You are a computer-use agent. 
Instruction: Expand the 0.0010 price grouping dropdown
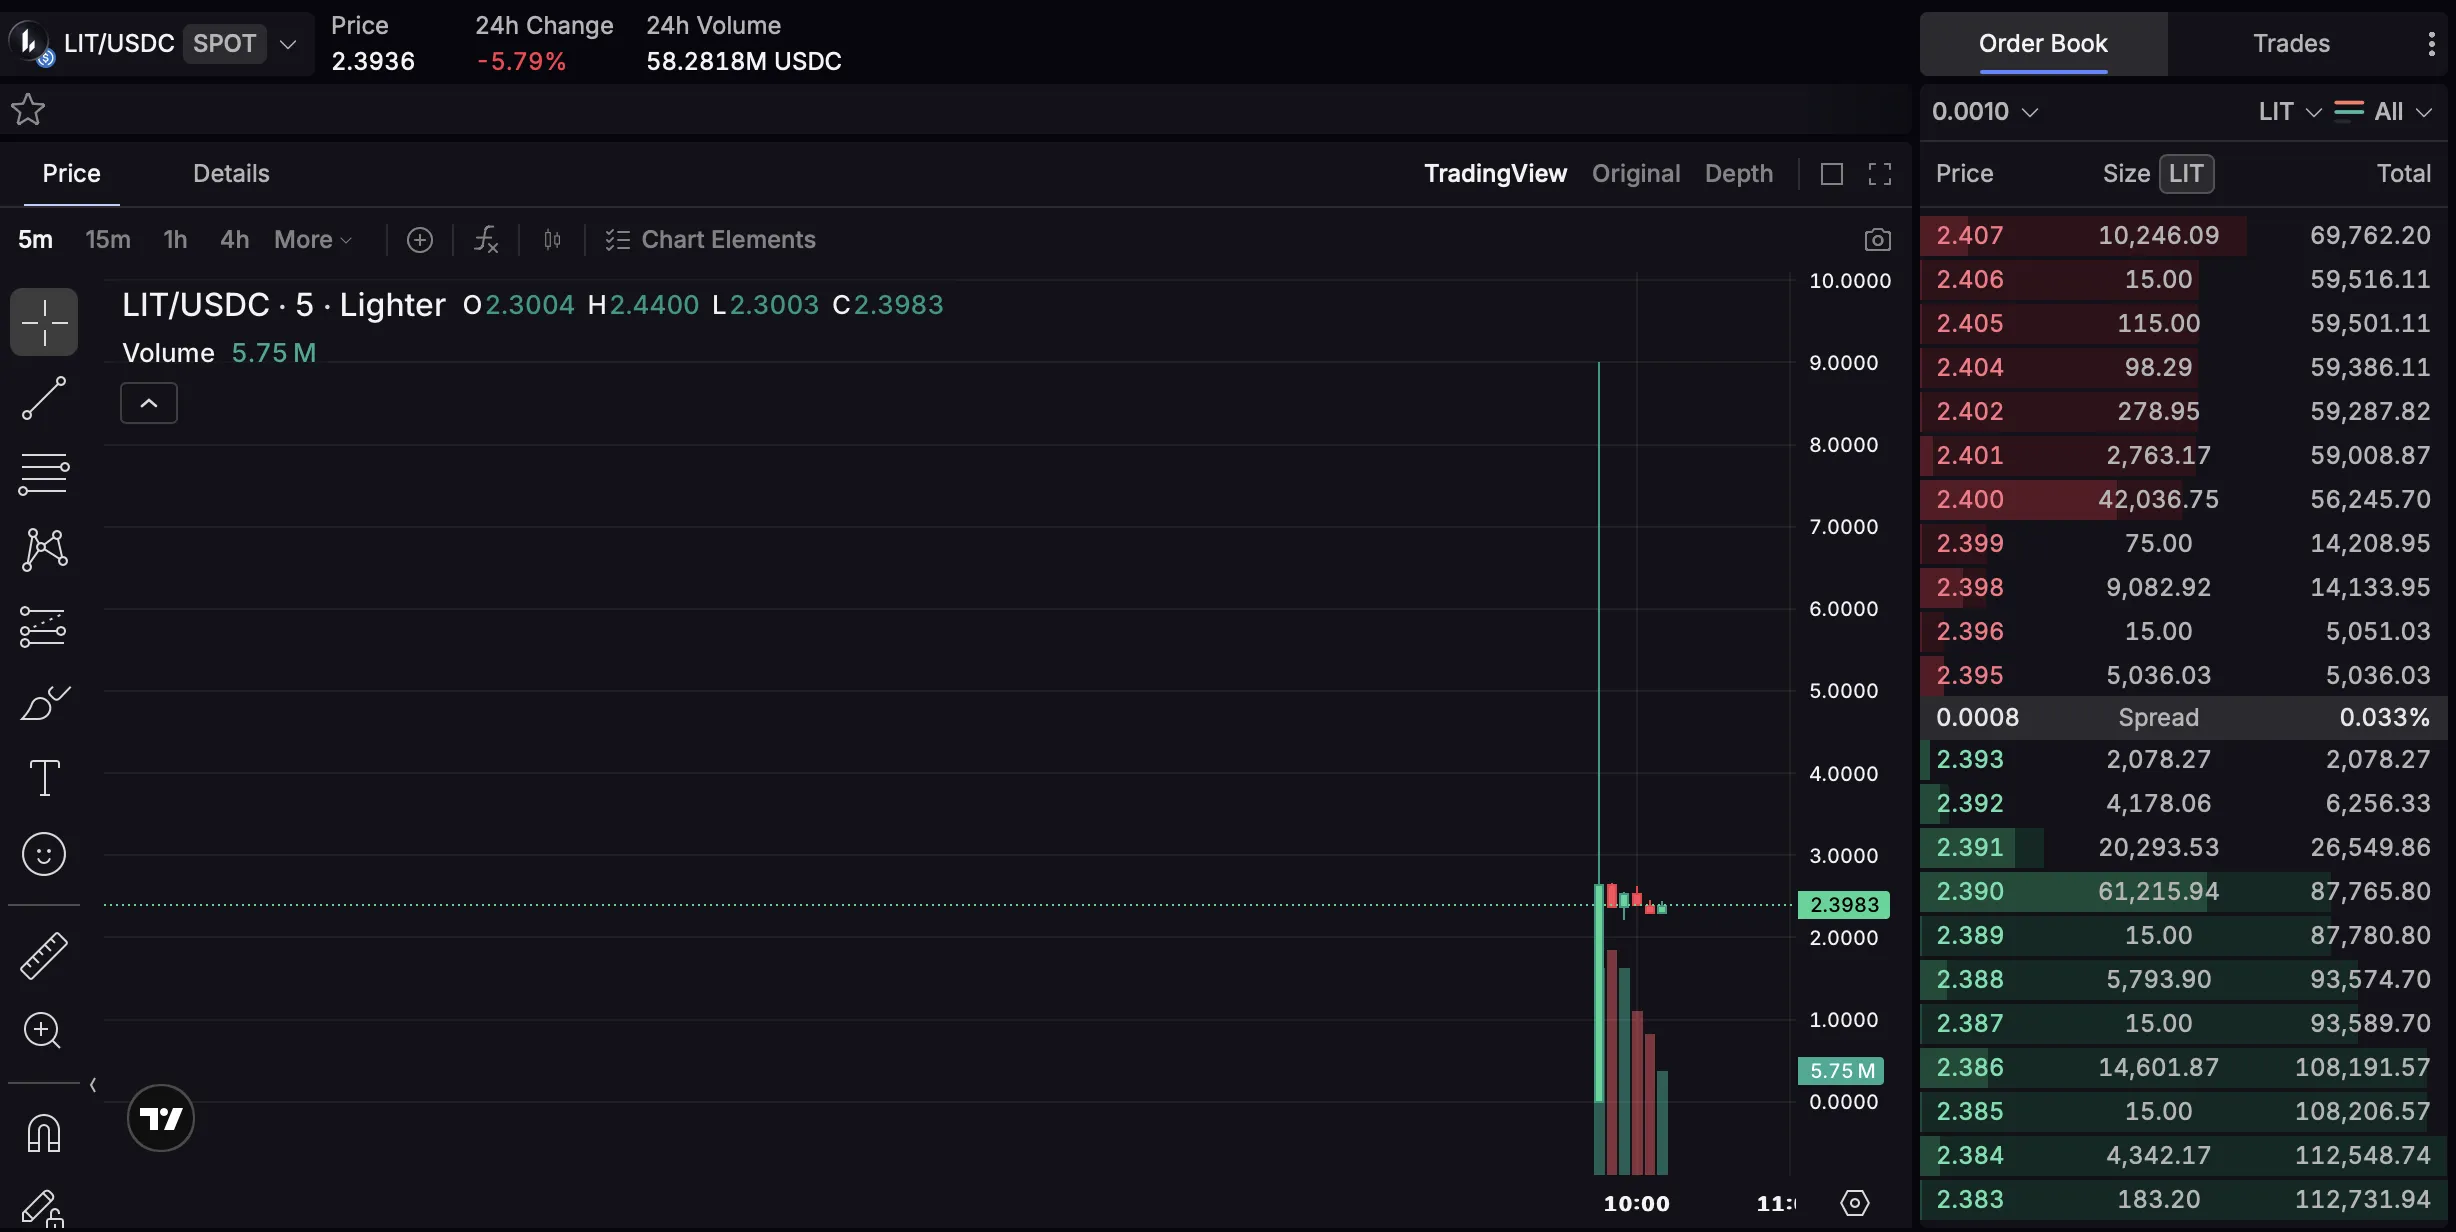1984,111
